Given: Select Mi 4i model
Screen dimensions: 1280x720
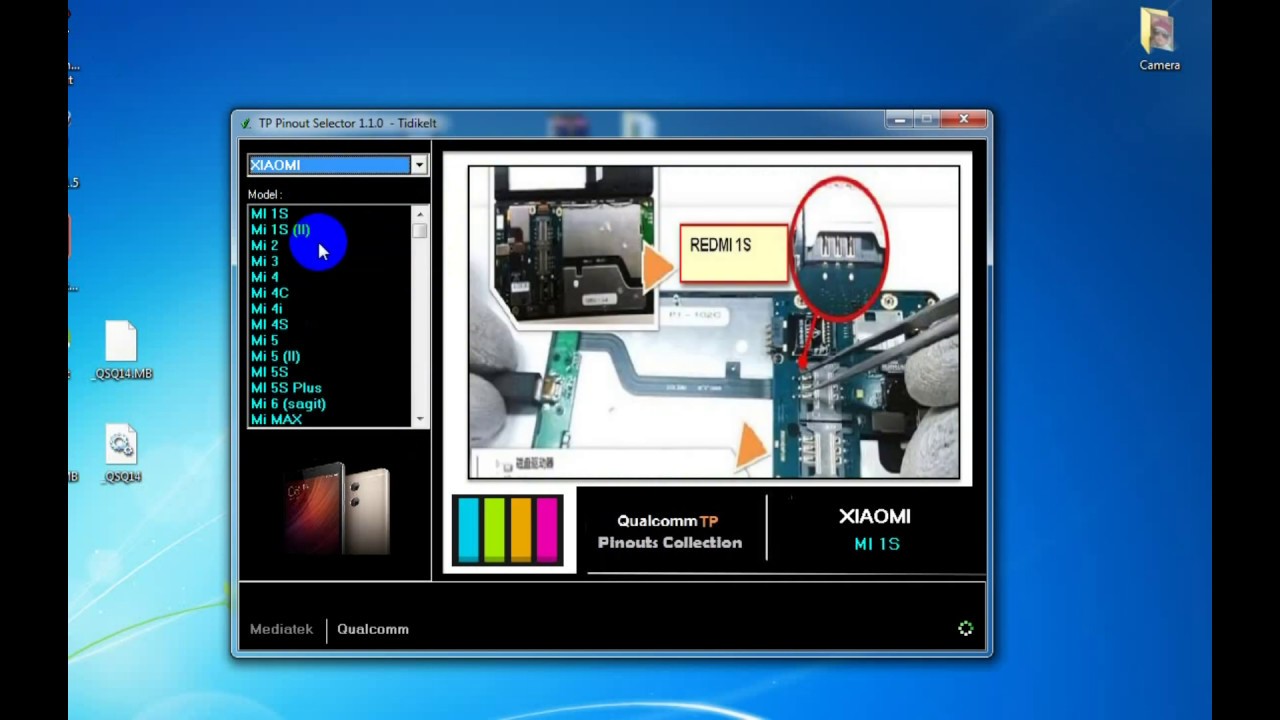Looking at the screenshot, I should [x=267, y=309].
